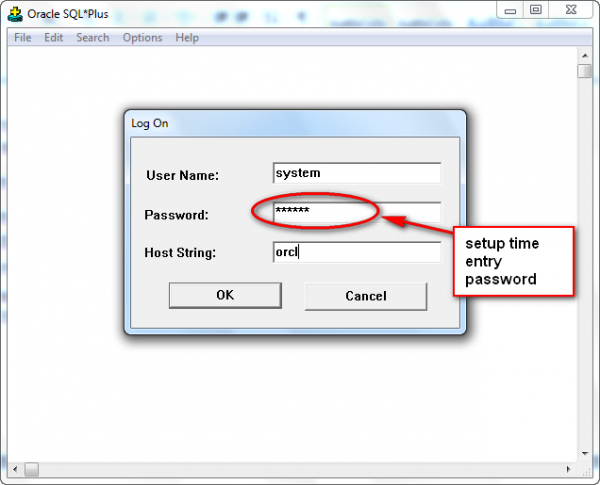Click the User Name input field
The width and height of the screenshot is (600, 485).
(x=357, y=173)
